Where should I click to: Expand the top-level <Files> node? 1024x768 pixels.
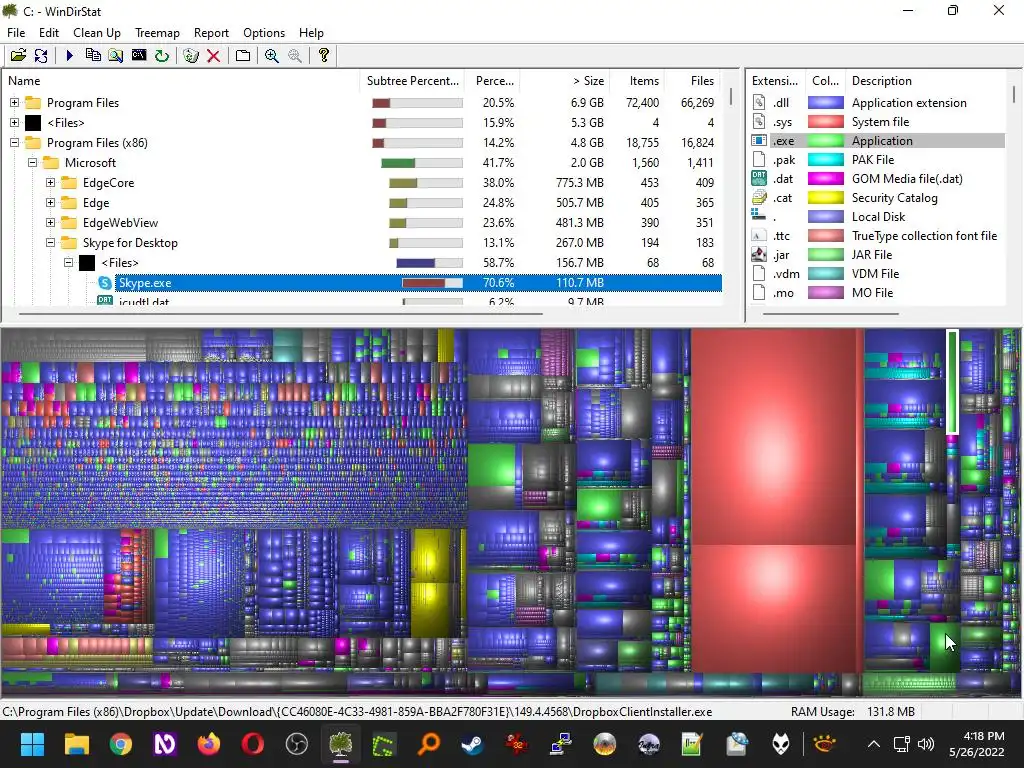click(14, 123)
